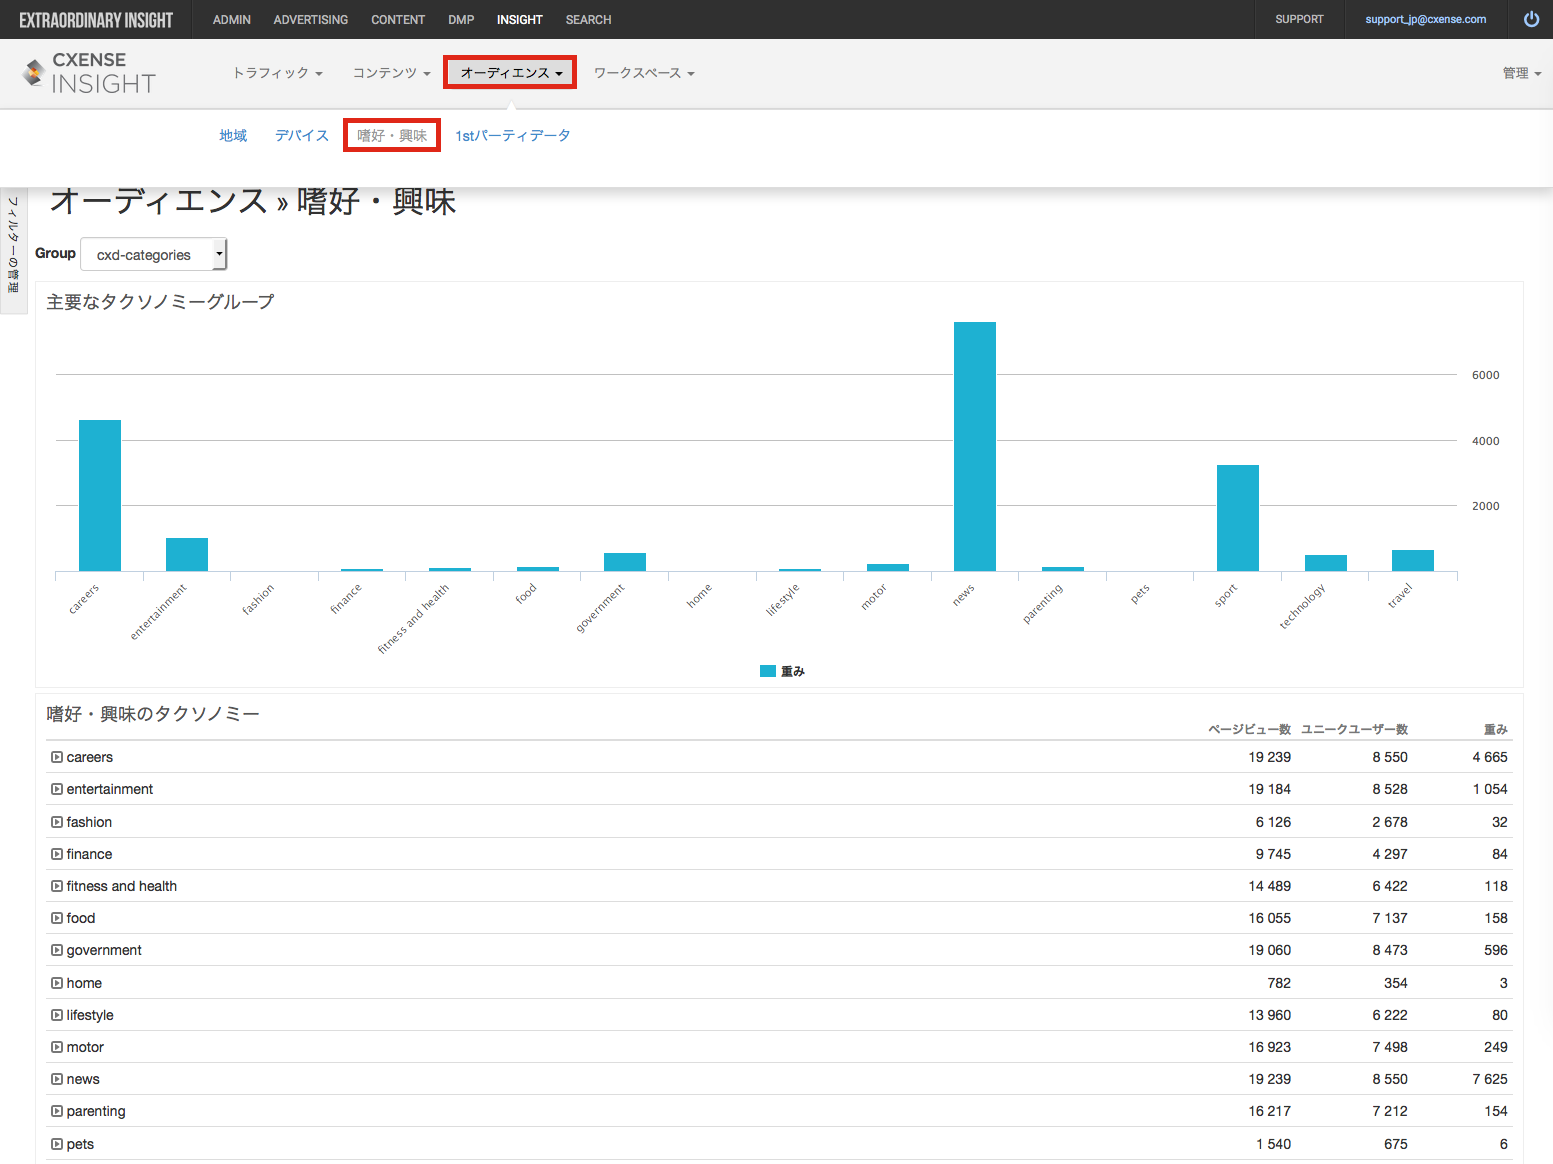Toggle the 重み legend series in chart
Viewport: 1553px width, 1164px height.
pyautogui.click(x=782, y=671)
